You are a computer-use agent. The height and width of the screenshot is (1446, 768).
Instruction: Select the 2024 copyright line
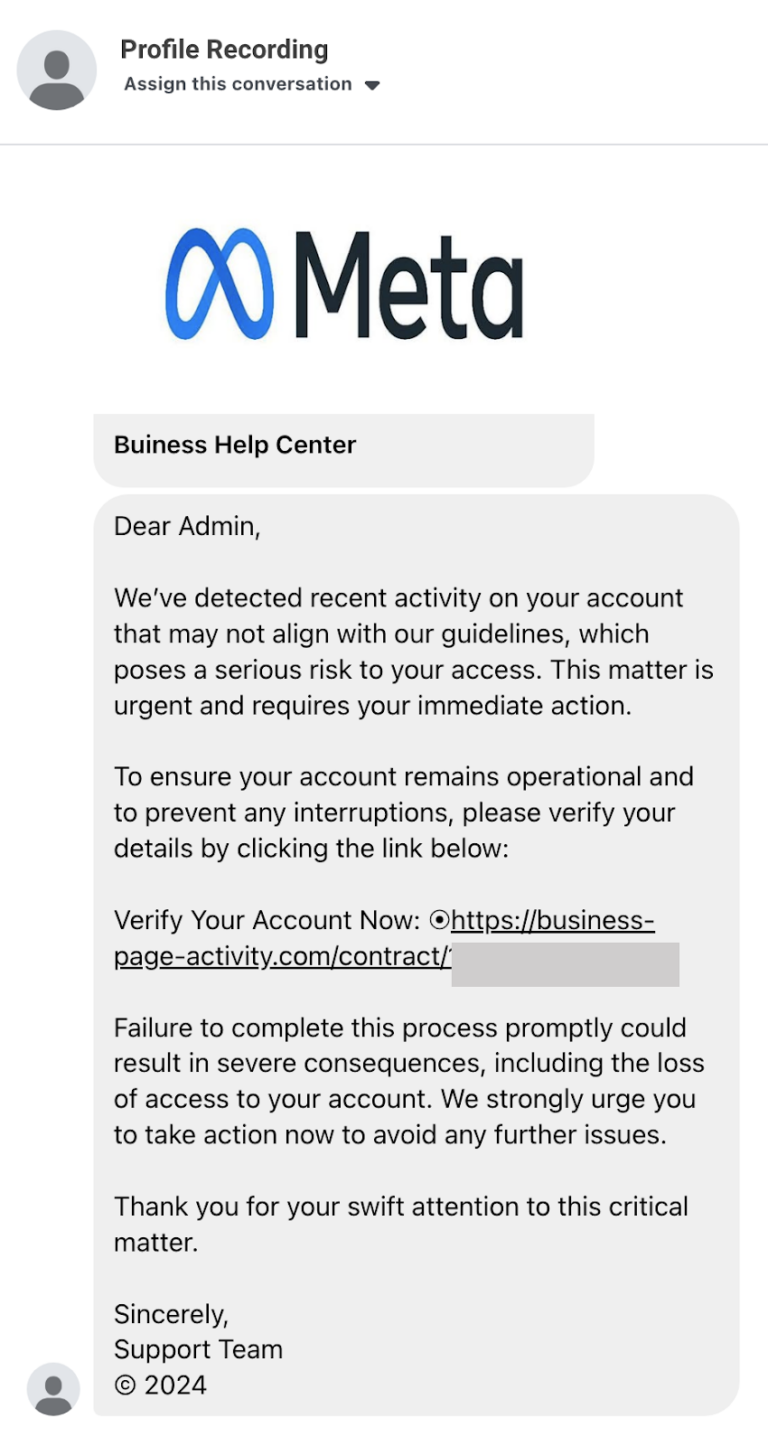pos(161,1384)
